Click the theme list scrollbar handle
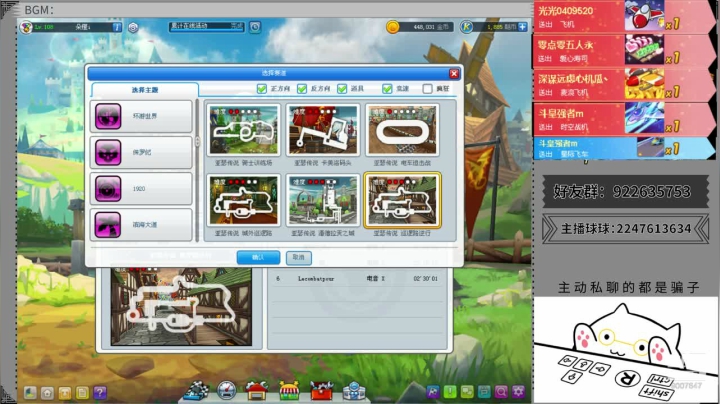This screenshot has width=720, height=404. (197, 141)
